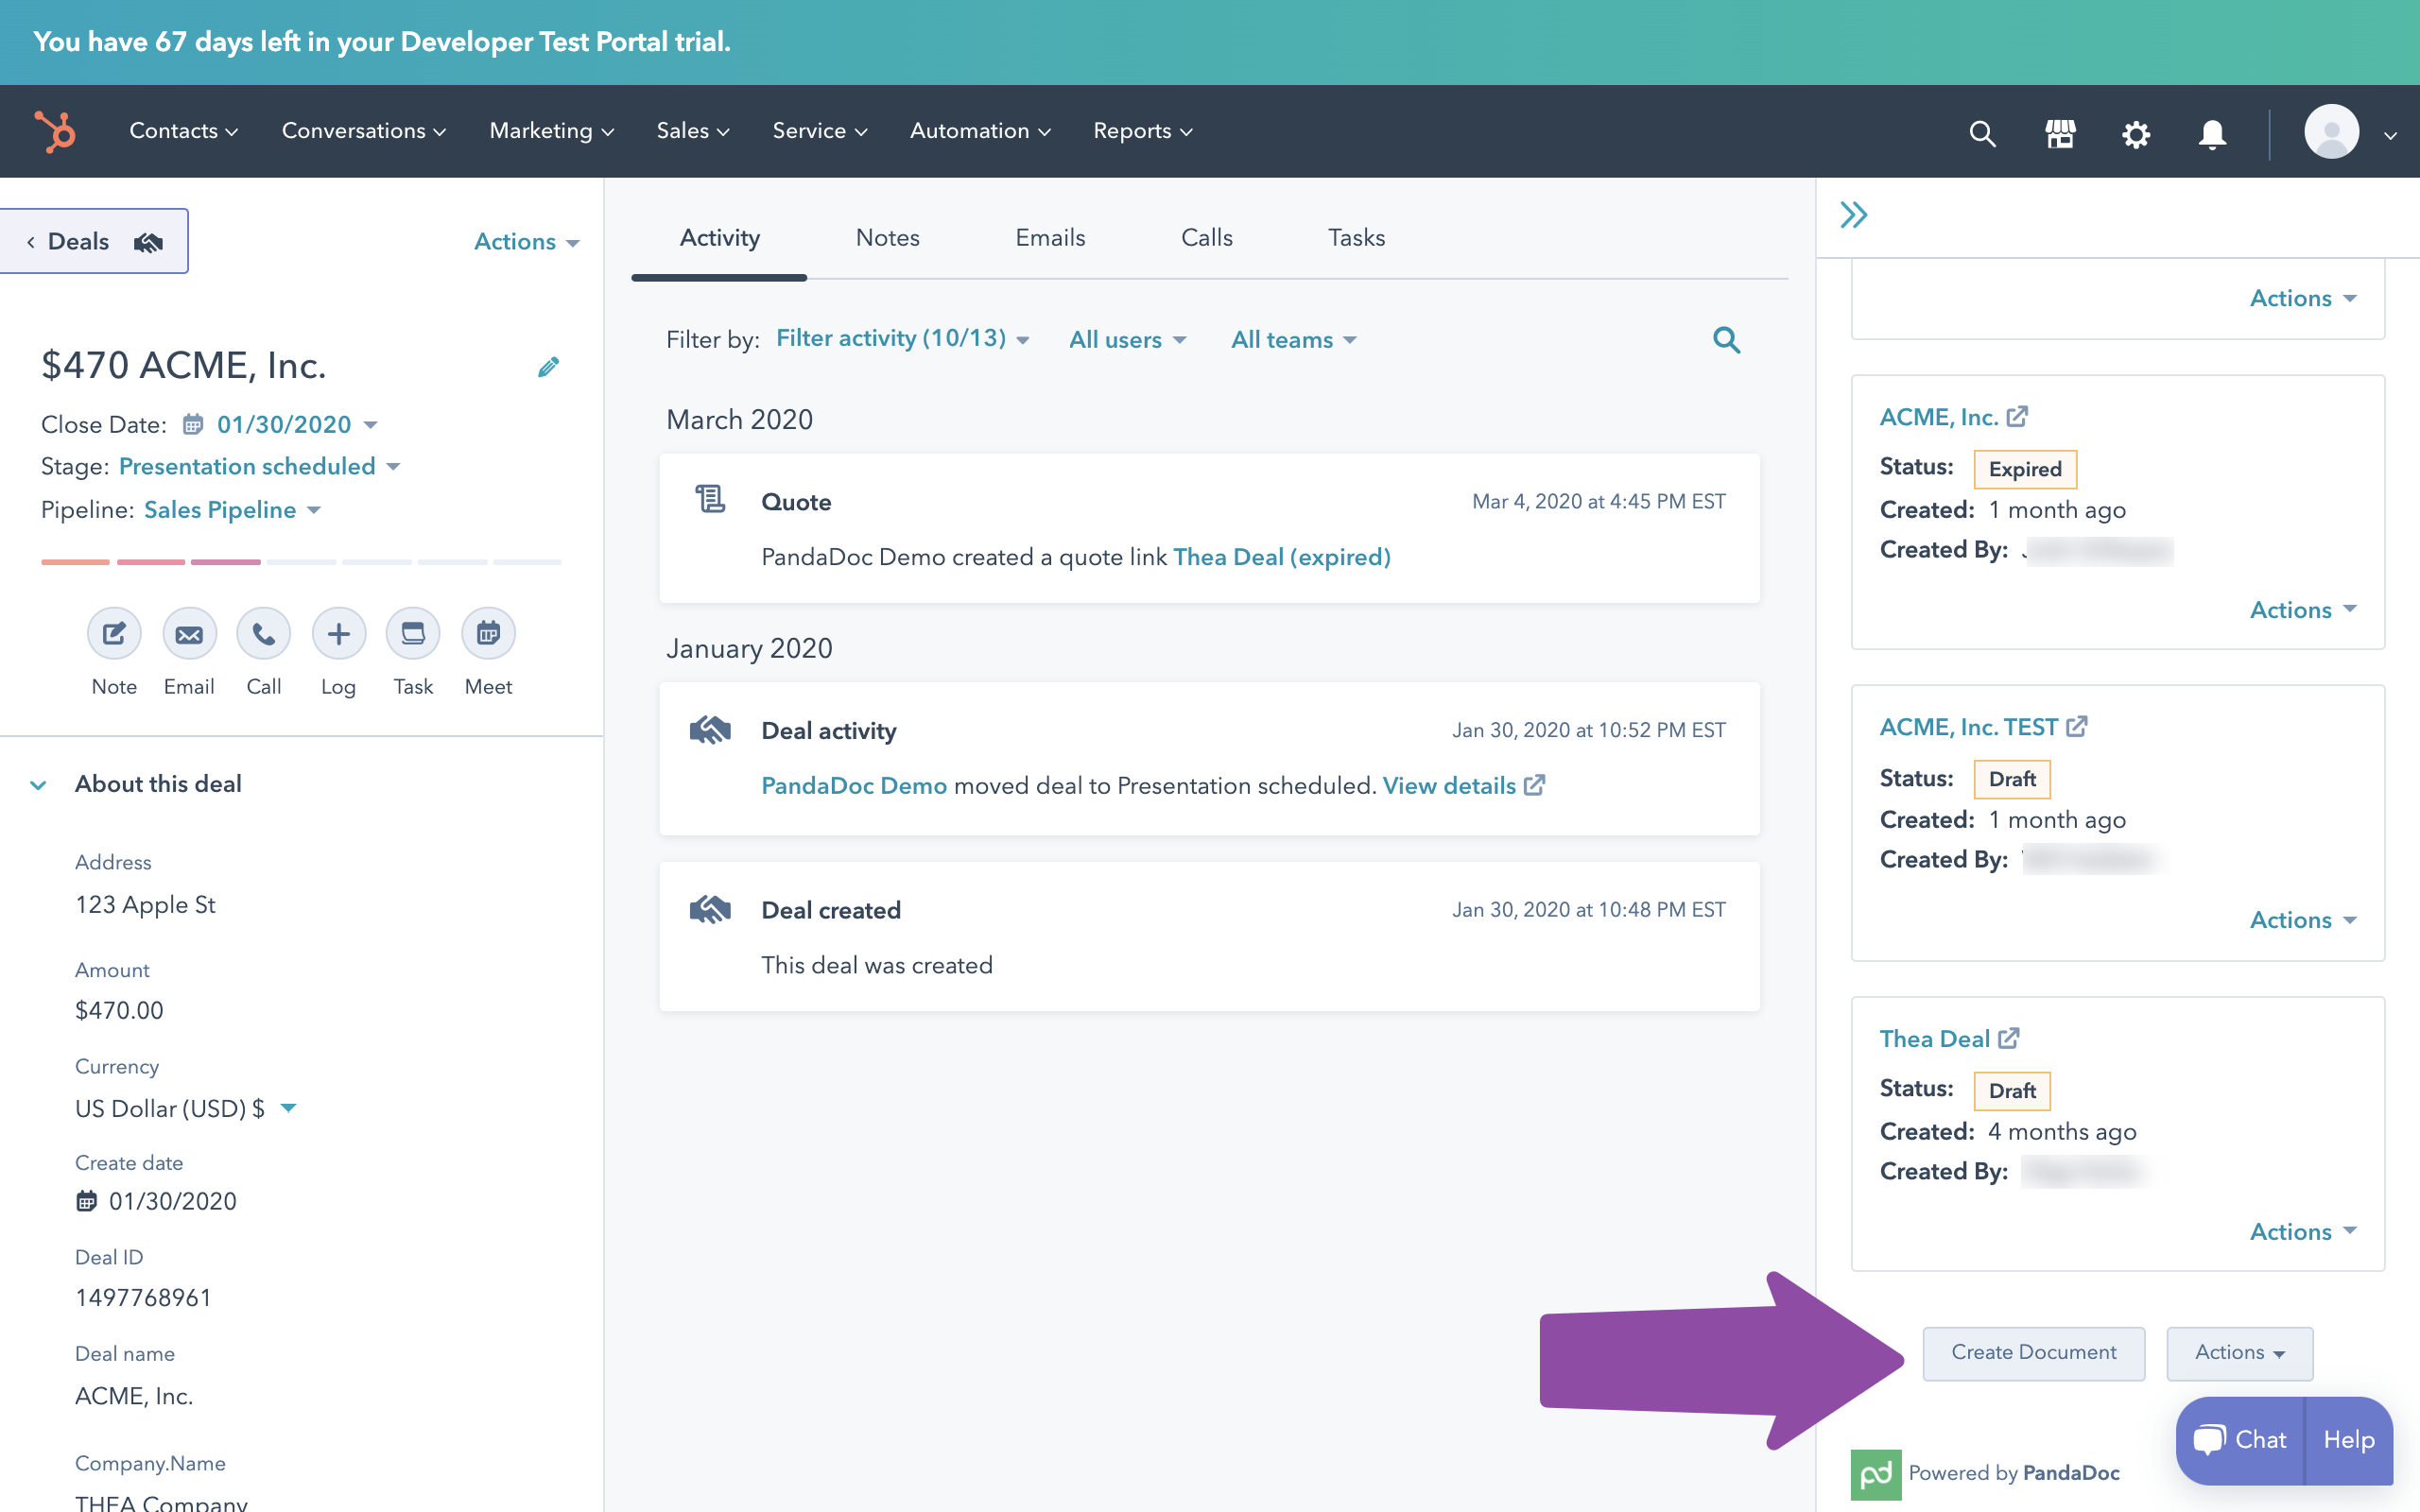This screenshot has width=2420, height=1512.
Task: Open the Sales menu
Action: (693, 131)
